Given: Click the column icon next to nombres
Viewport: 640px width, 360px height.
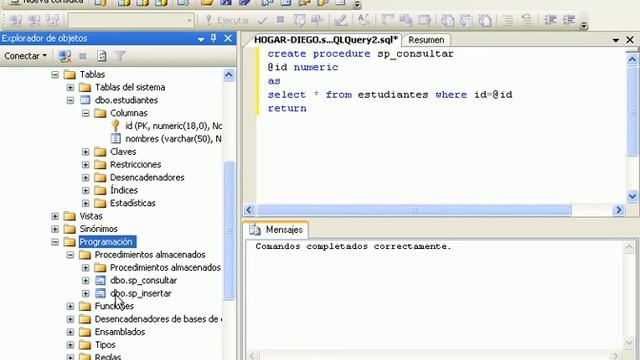Looking at the screenshot, I should point(116,139).
